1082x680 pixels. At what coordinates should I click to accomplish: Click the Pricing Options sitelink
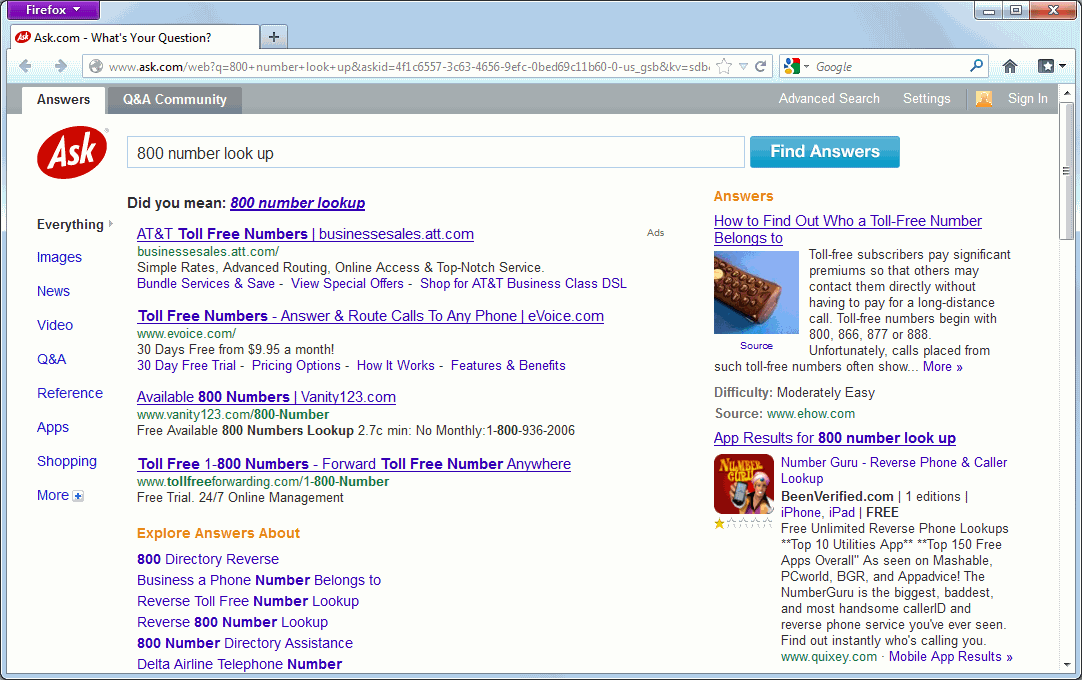click(x=296, y=366)
